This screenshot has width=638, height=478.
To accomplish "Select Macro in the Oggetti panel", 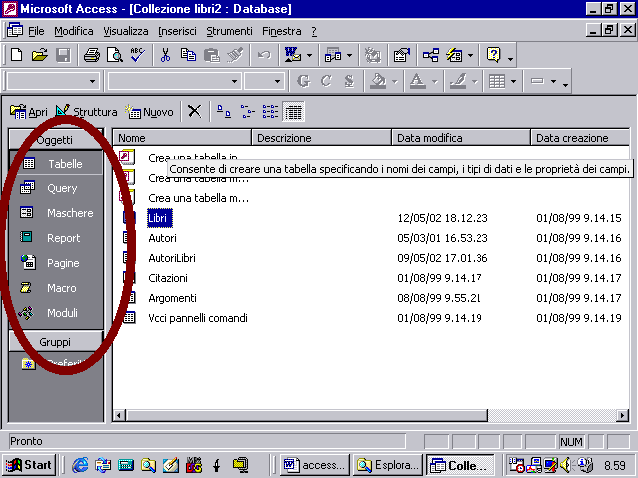I will (x=56, y=288).
